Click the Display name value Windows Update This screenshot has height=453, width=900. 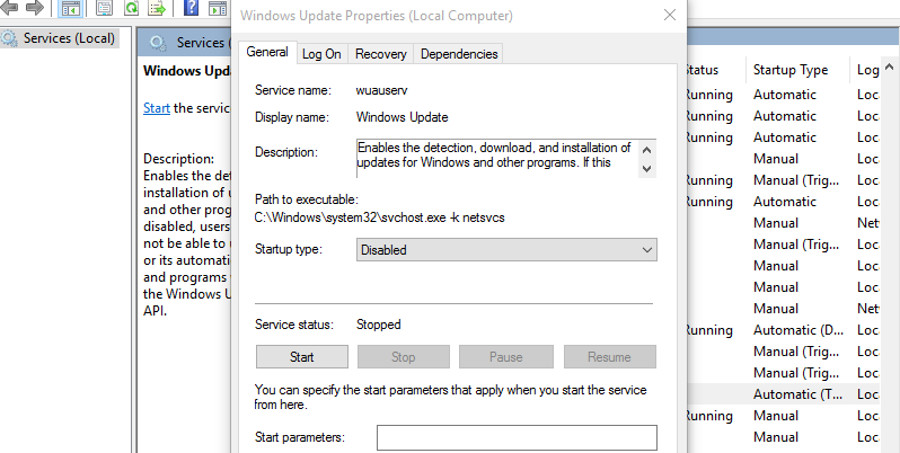coord(402,118)
